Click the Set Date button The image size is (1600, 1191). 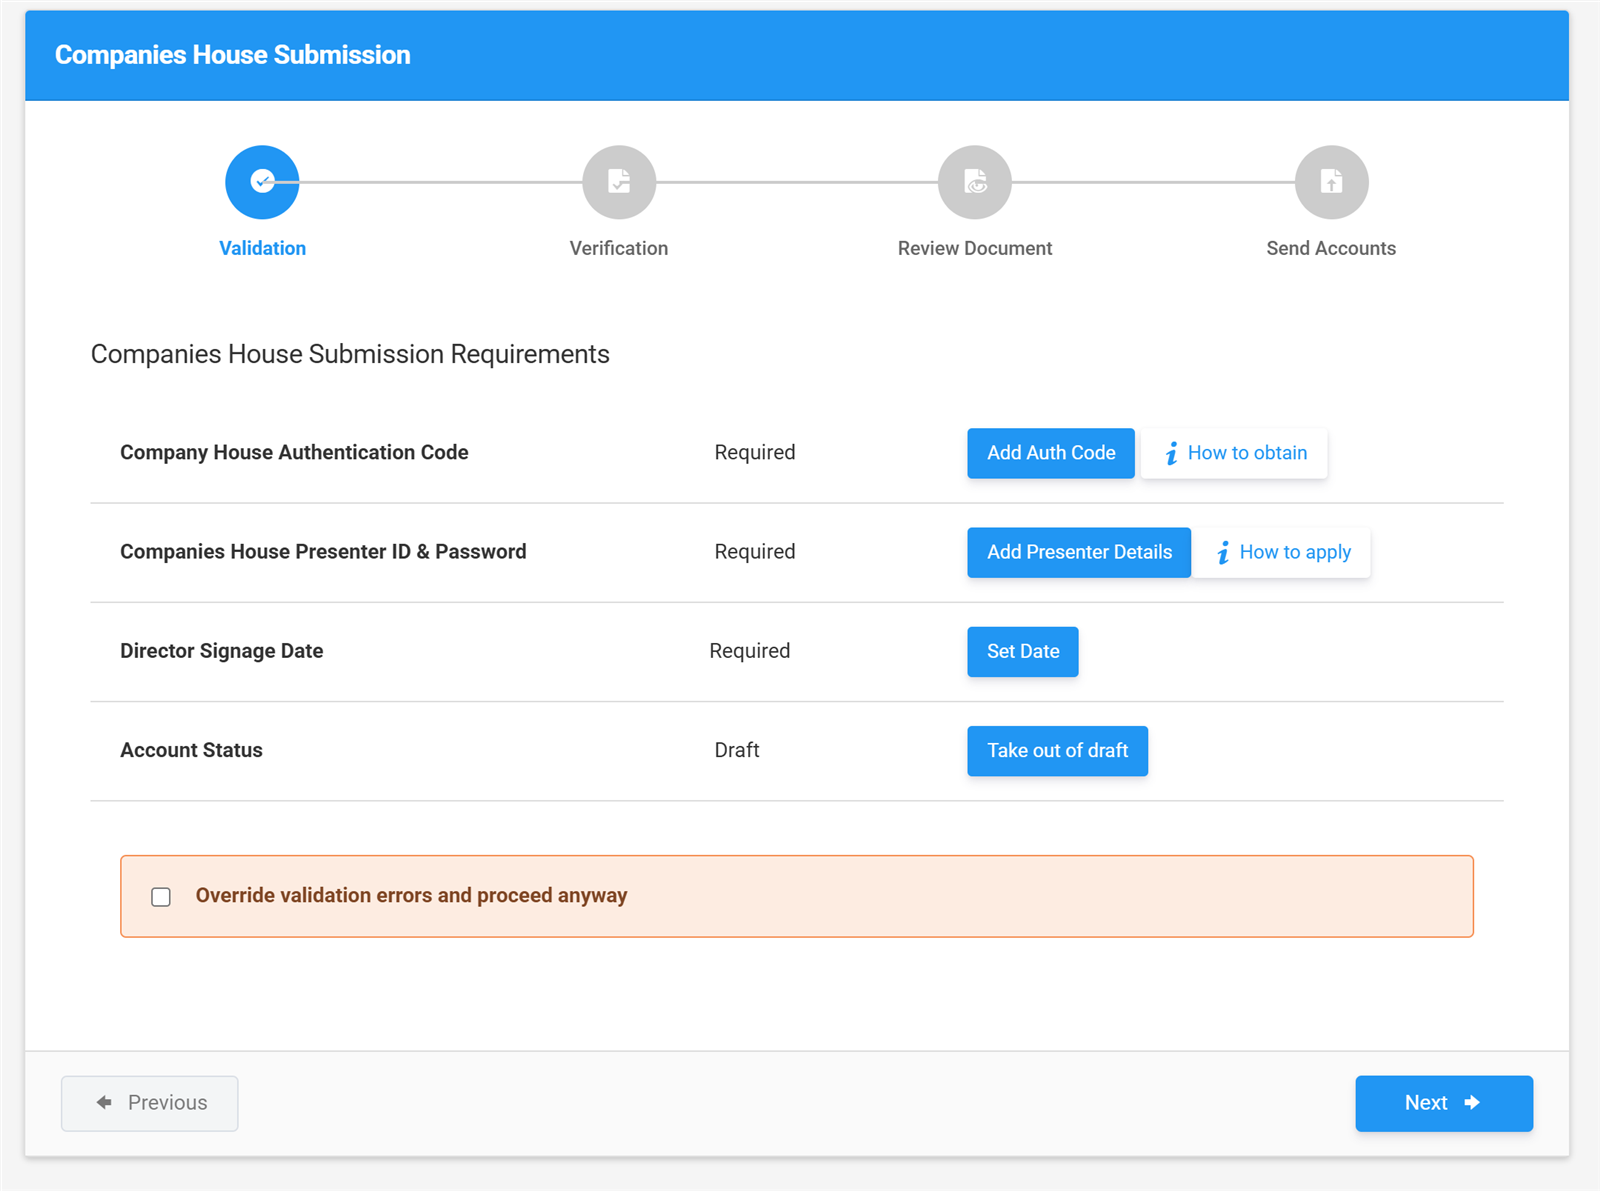pyautogui.click(x=1023, y=651)
